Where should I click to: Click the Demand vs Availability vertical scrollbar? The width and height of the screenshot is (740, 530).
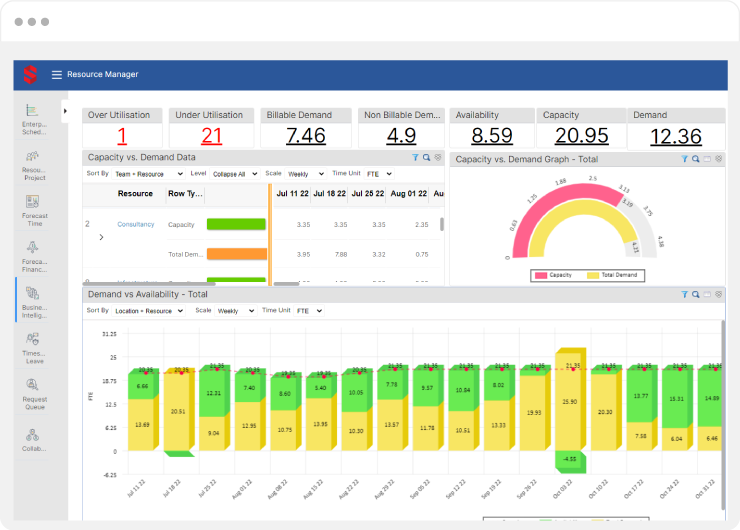click(723, 415)
